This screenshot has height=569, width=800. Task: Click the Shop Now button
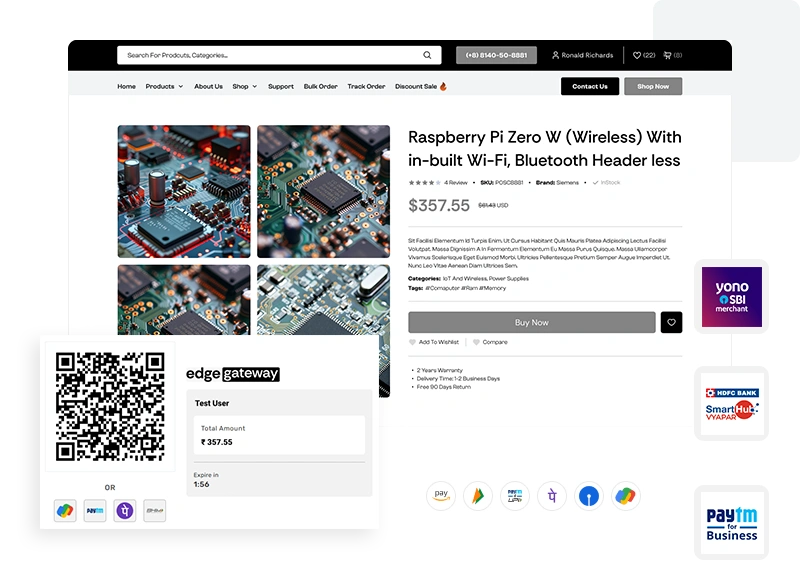653,86
